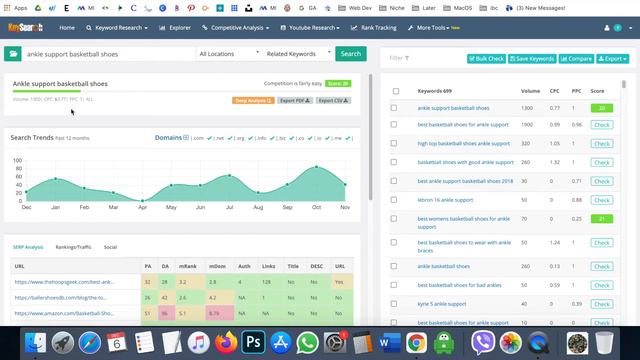640x360 pixels.
Task: Open the All Locations dropdown
Action: pyautogui.click(x=229, y=53)
